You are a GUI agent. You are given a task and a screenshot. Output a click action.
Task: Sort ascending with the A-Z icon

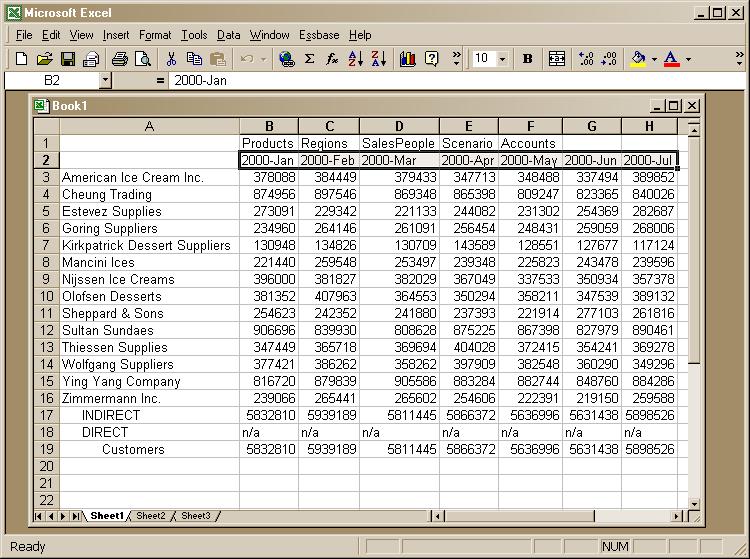355,59
